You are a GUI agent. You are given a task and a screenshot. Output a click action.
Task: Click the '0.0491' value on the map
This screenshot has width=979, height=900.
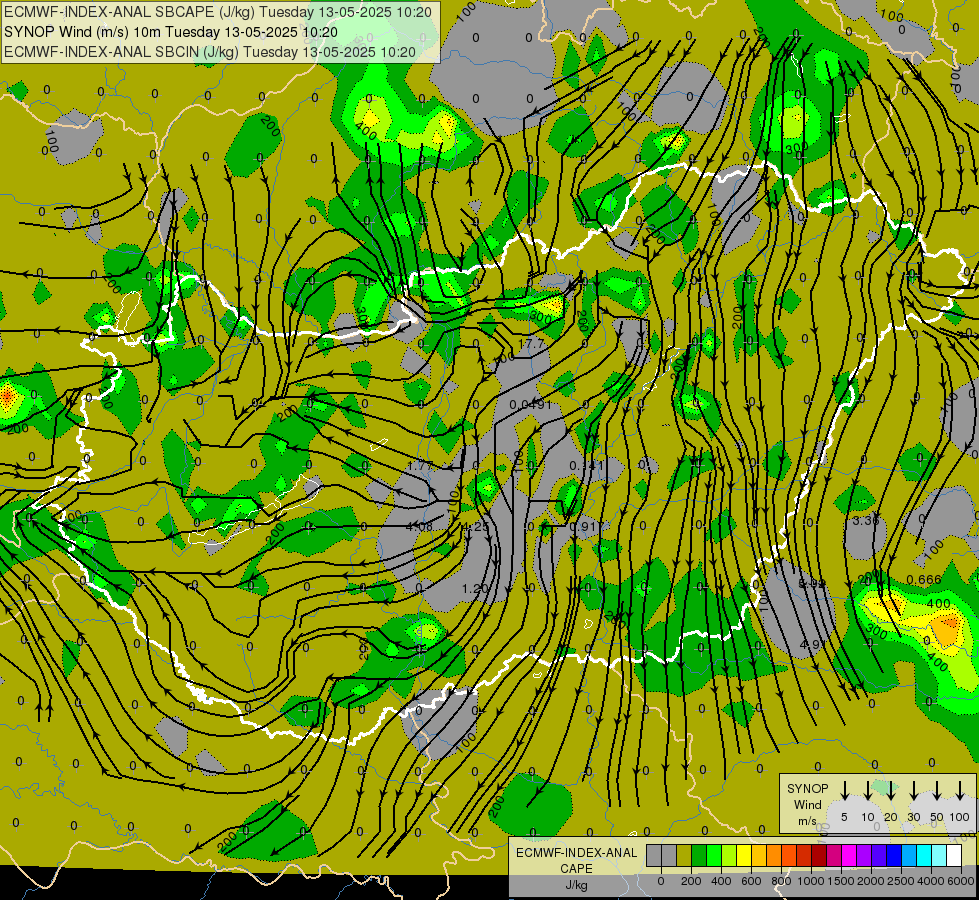[x=530, y=405]
